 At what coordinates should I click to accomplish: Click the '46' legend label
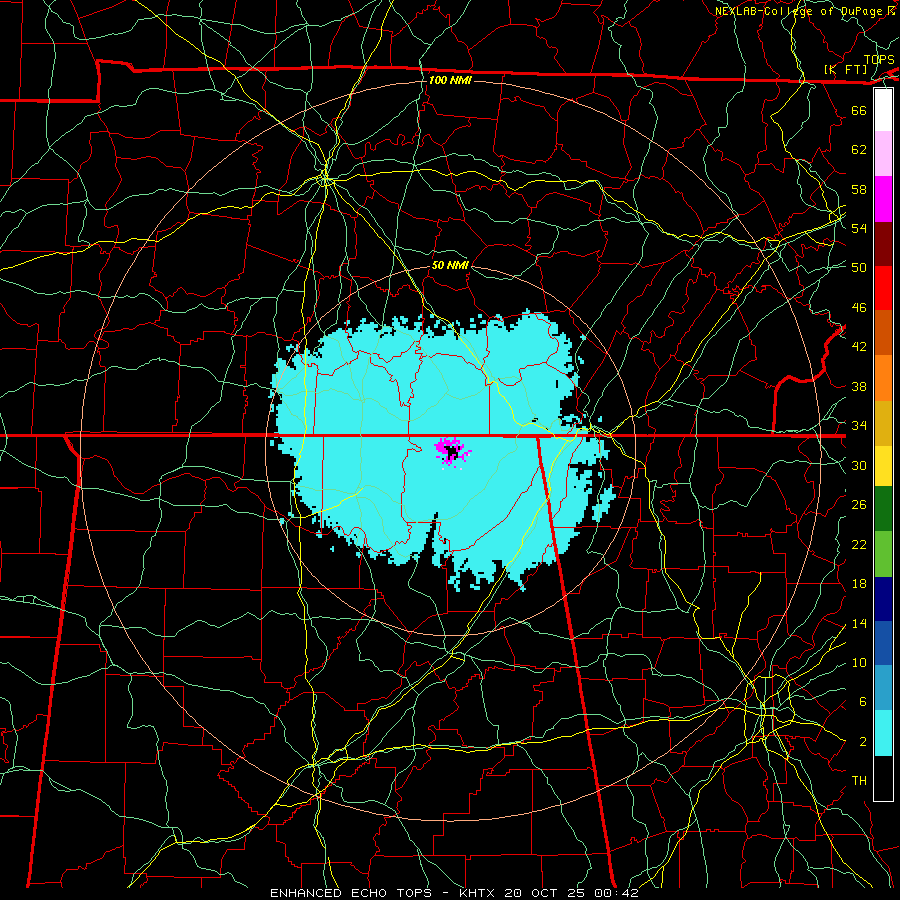click(859, 307)
